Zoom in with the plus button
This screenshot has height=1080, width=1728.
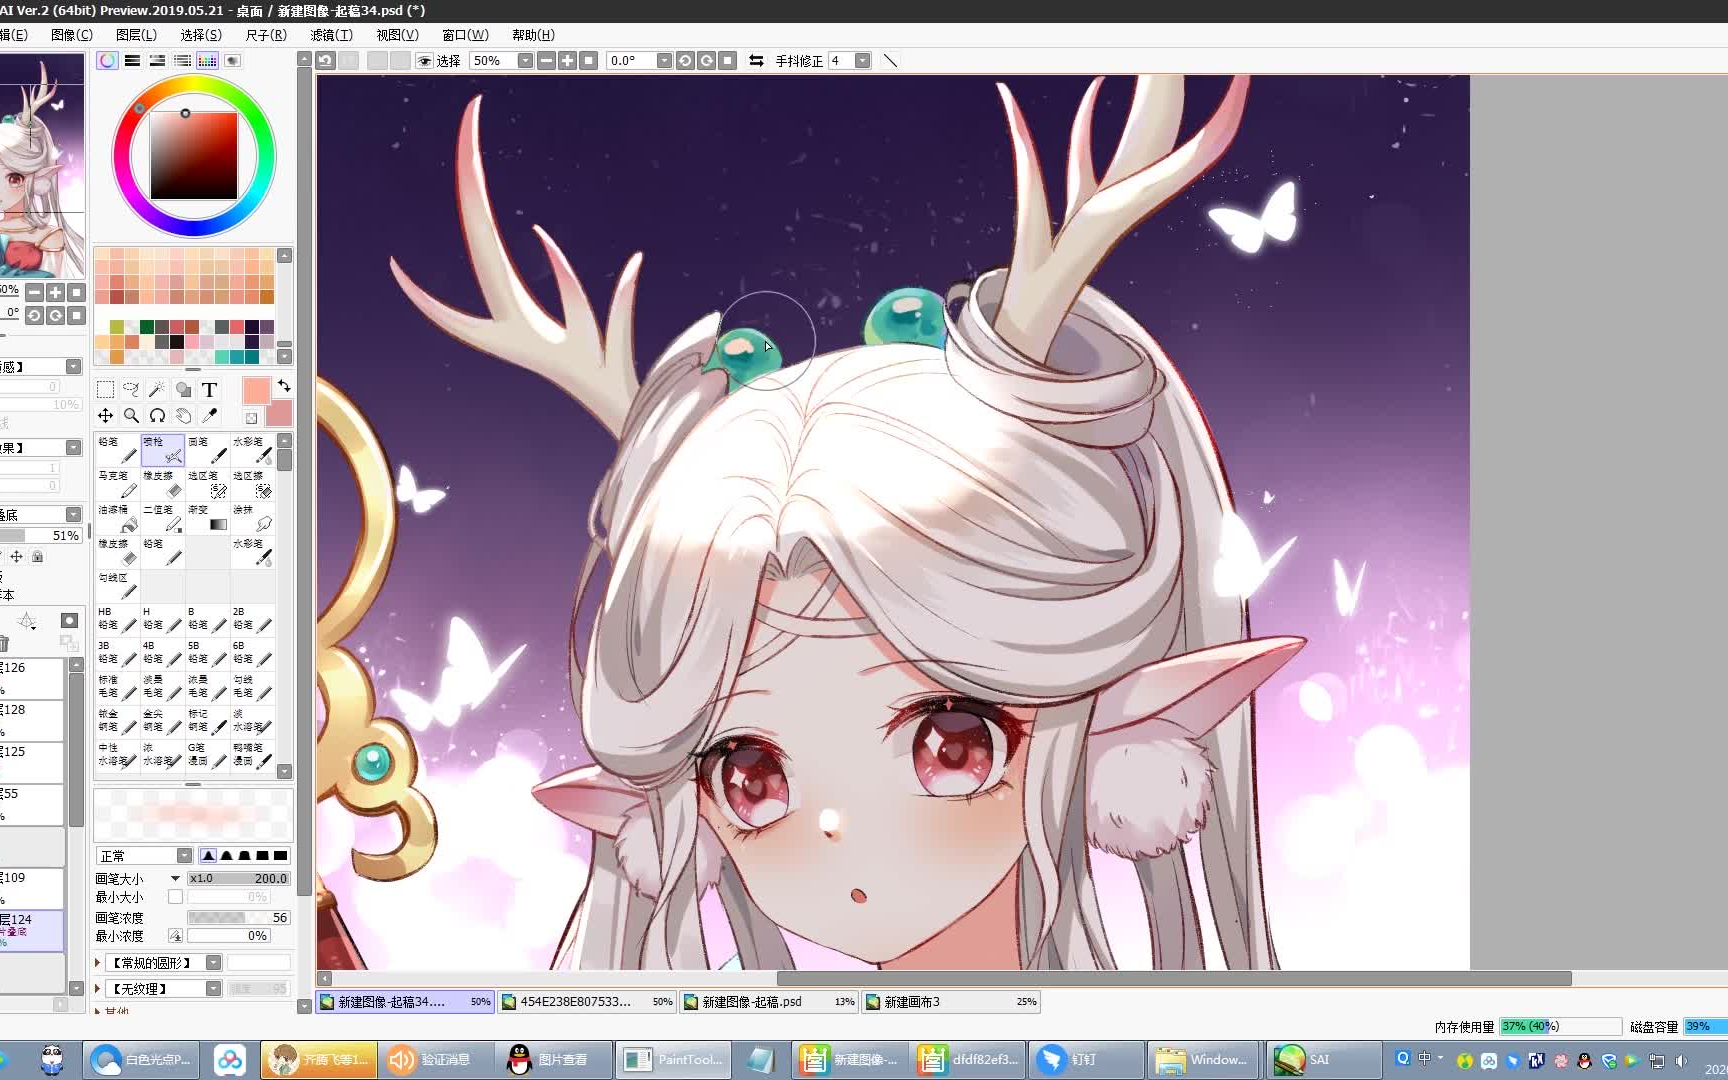pyautogui.click(x=567, y=61)
